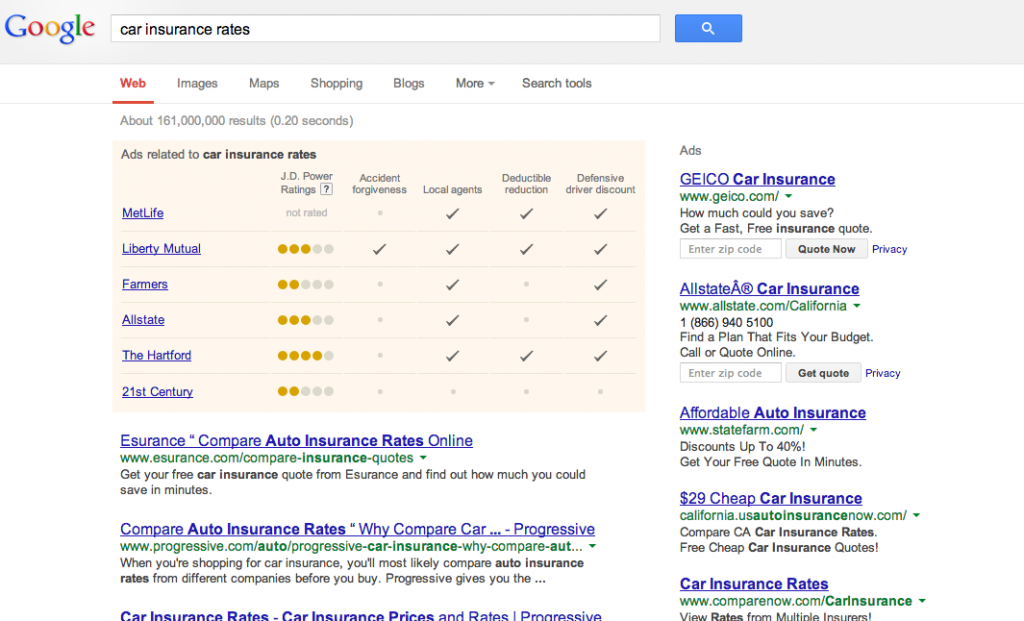Click Farmers defensive driver discount checkmark
The width and height of the screenshot is (1024, 621).
[601, 285]
